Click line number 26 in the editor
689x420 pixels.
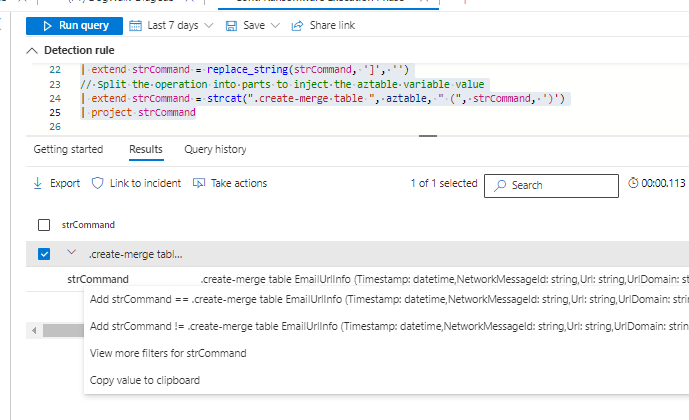[55, 127]
